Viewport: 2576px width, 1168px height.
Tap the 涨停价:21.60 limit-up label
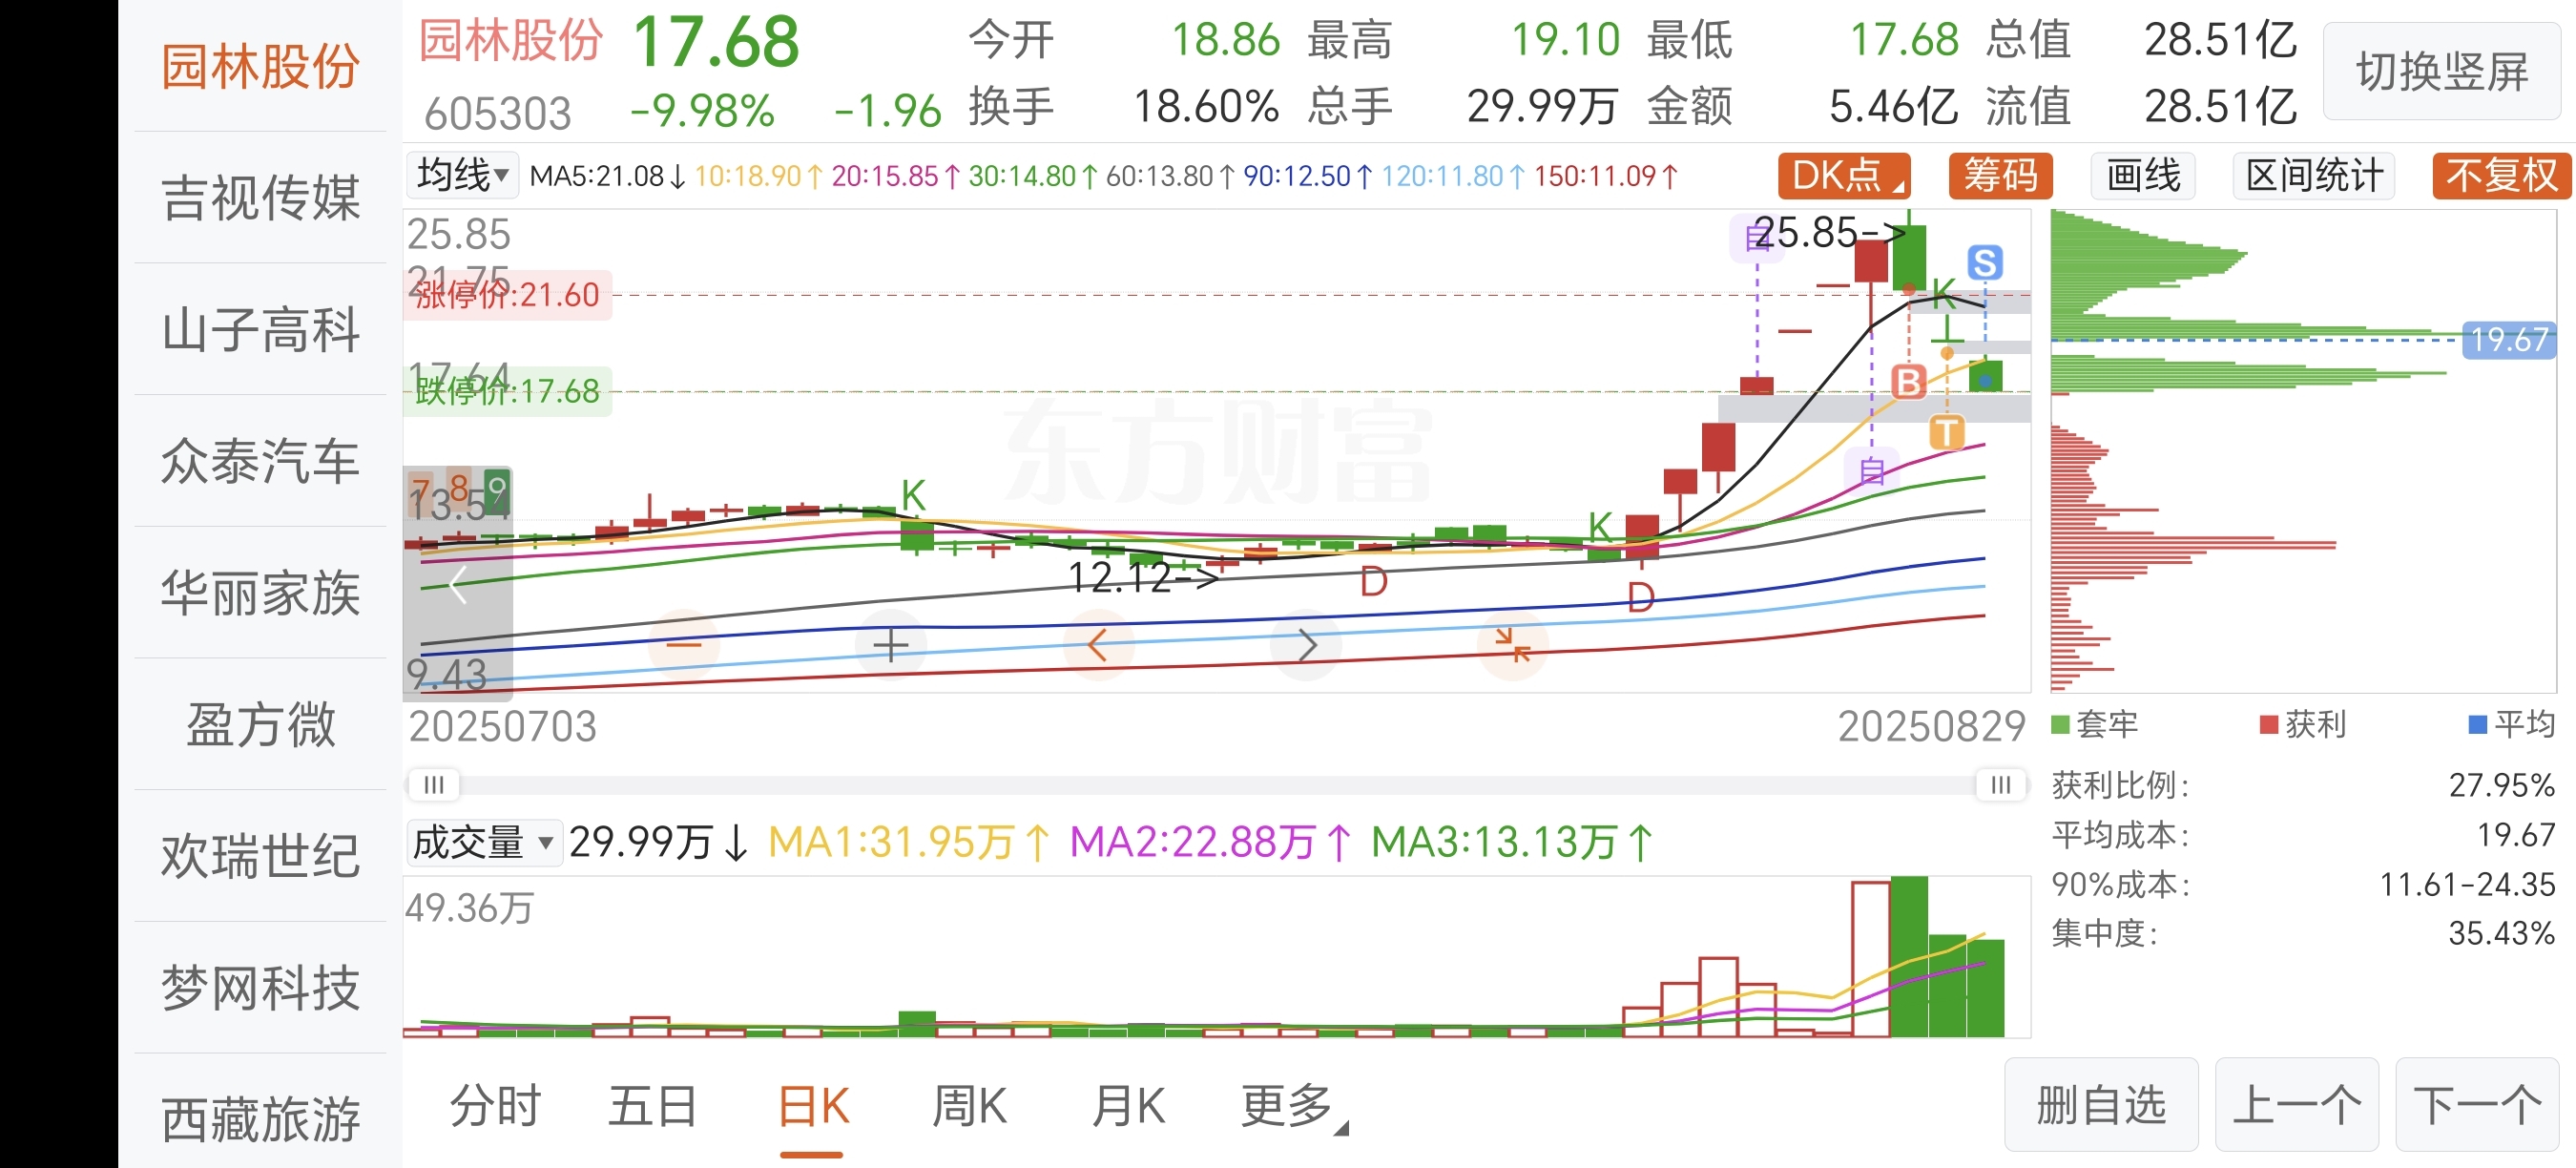tap(507, 295)
